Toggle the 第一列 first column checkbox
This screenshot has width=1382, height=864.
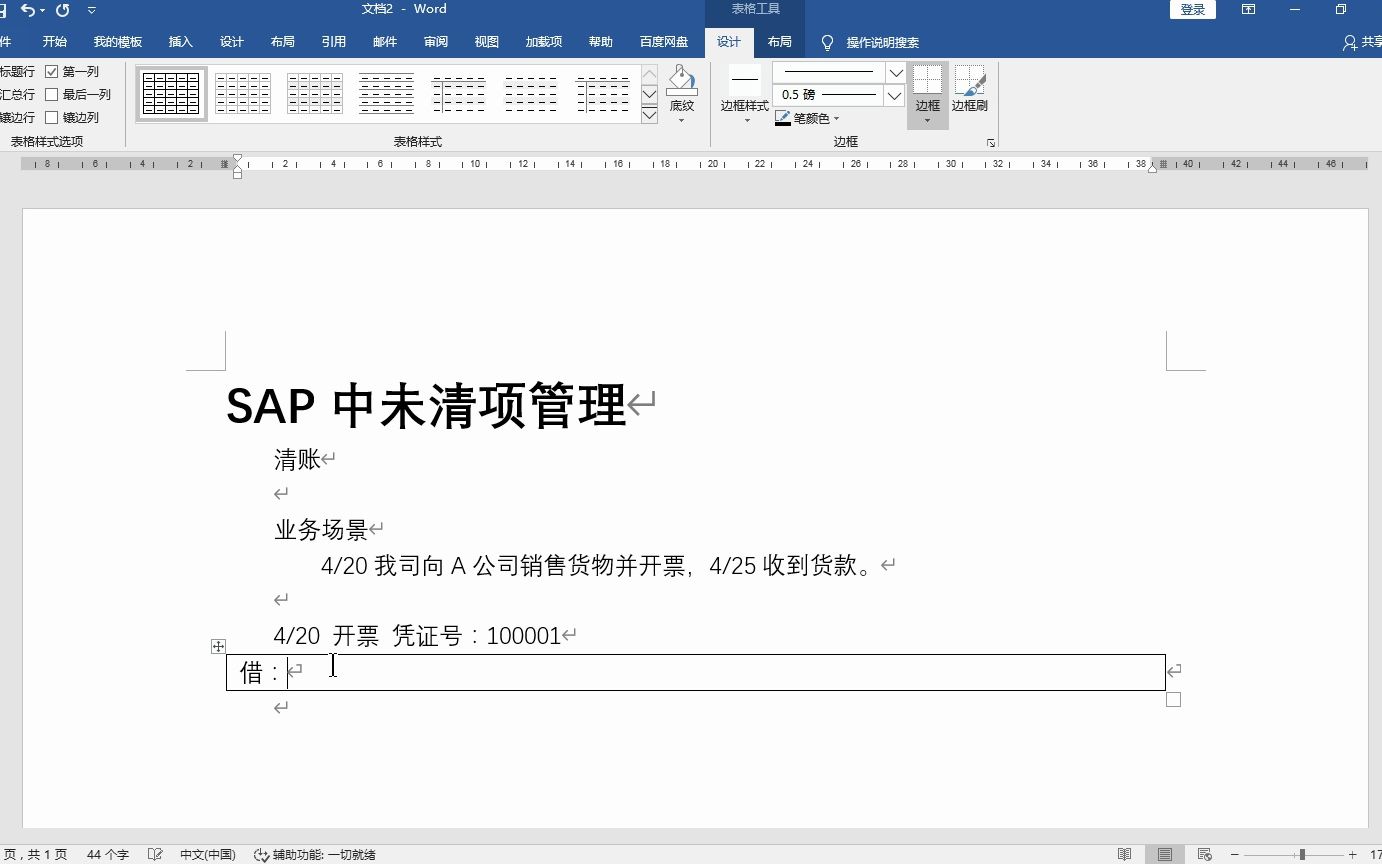(x=52, y=72)
